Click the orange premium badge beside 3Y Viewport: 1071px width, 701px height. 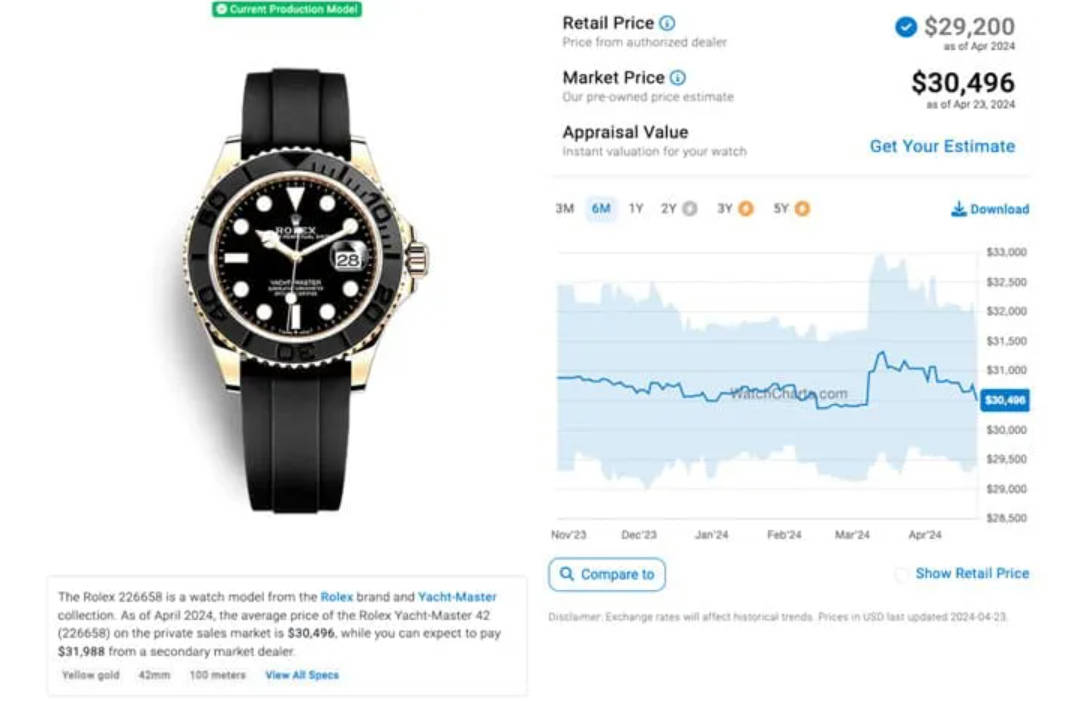tap(747, 209)
